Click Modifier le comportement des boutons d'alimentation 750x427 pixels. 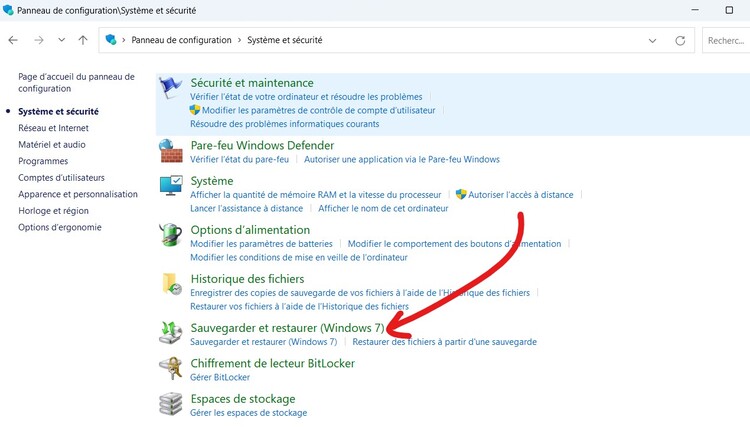[x=454, y=244]
